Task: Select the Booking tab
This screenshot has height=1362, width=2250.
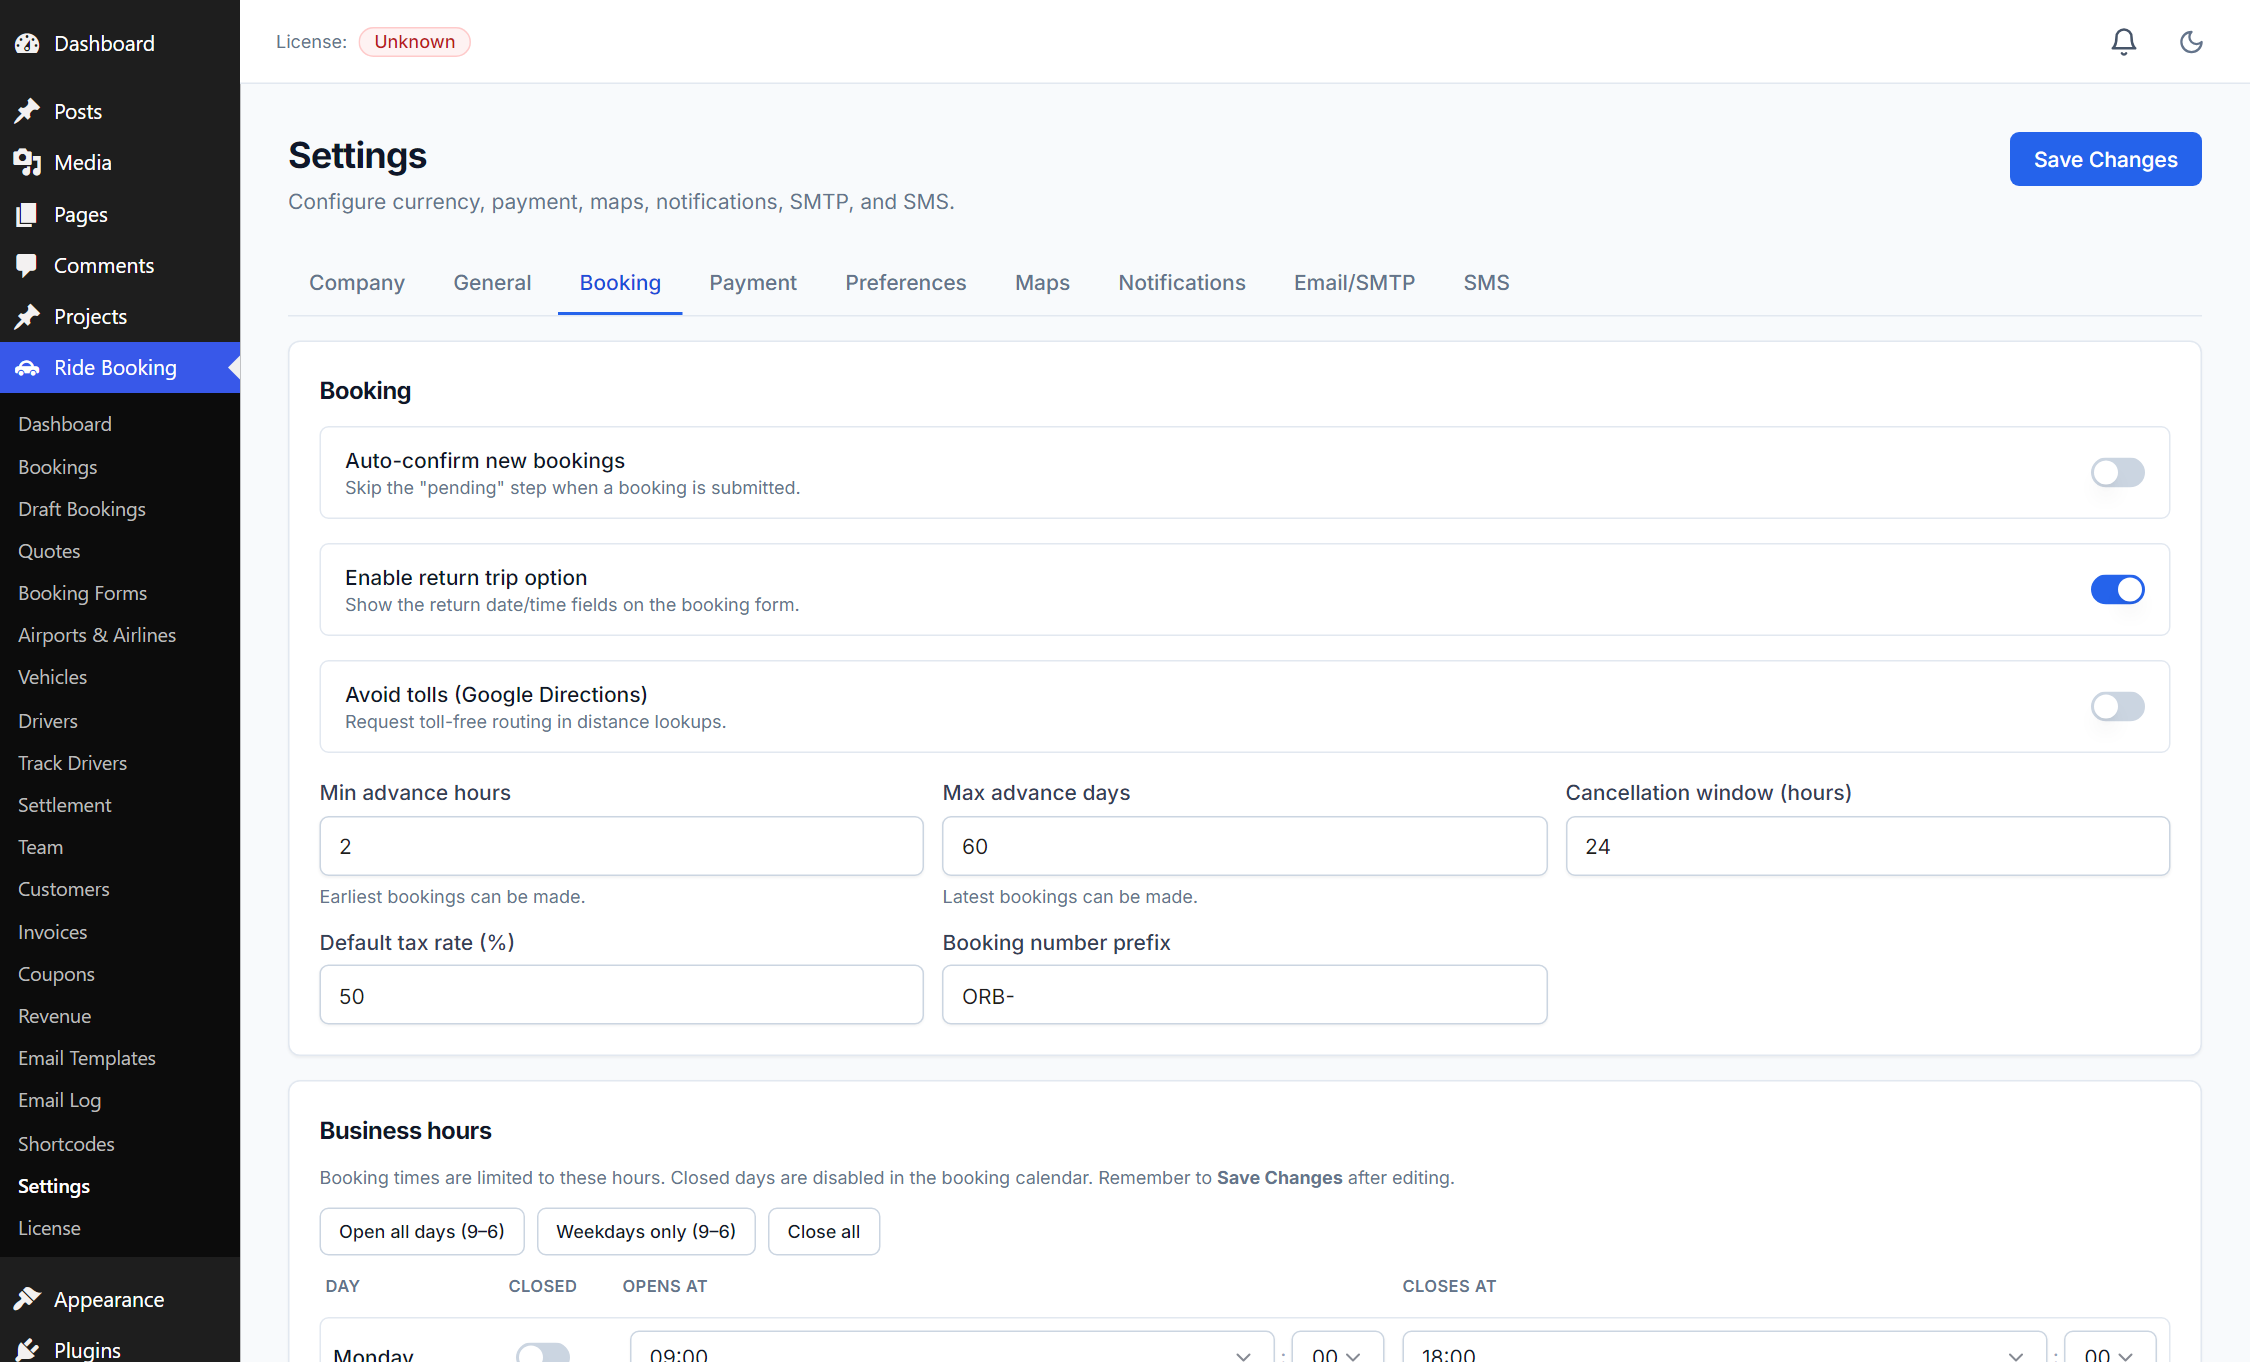Action: 620,283
